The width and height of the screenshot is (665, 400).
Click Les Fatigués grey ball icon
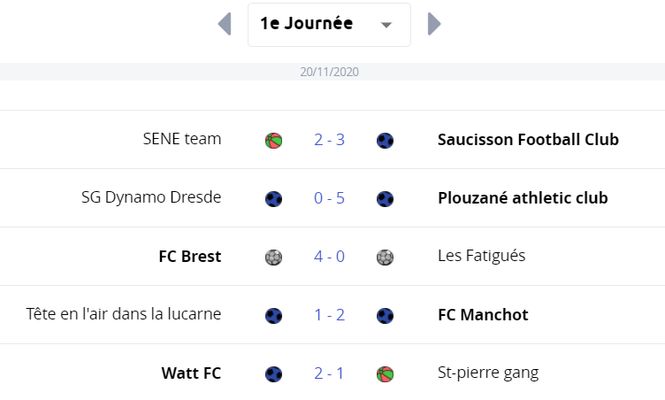click(x=385, y=257)
